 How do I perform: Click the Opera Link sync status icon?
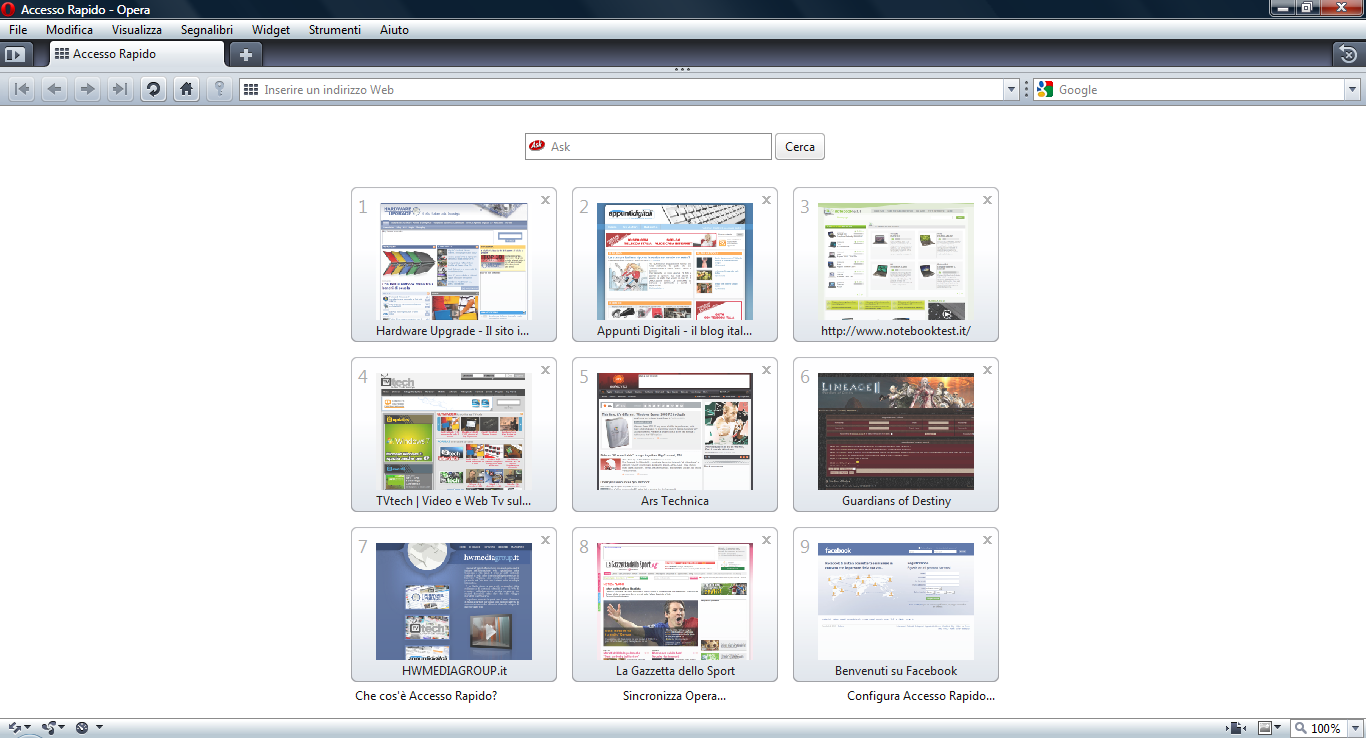(x=14, y=728)
